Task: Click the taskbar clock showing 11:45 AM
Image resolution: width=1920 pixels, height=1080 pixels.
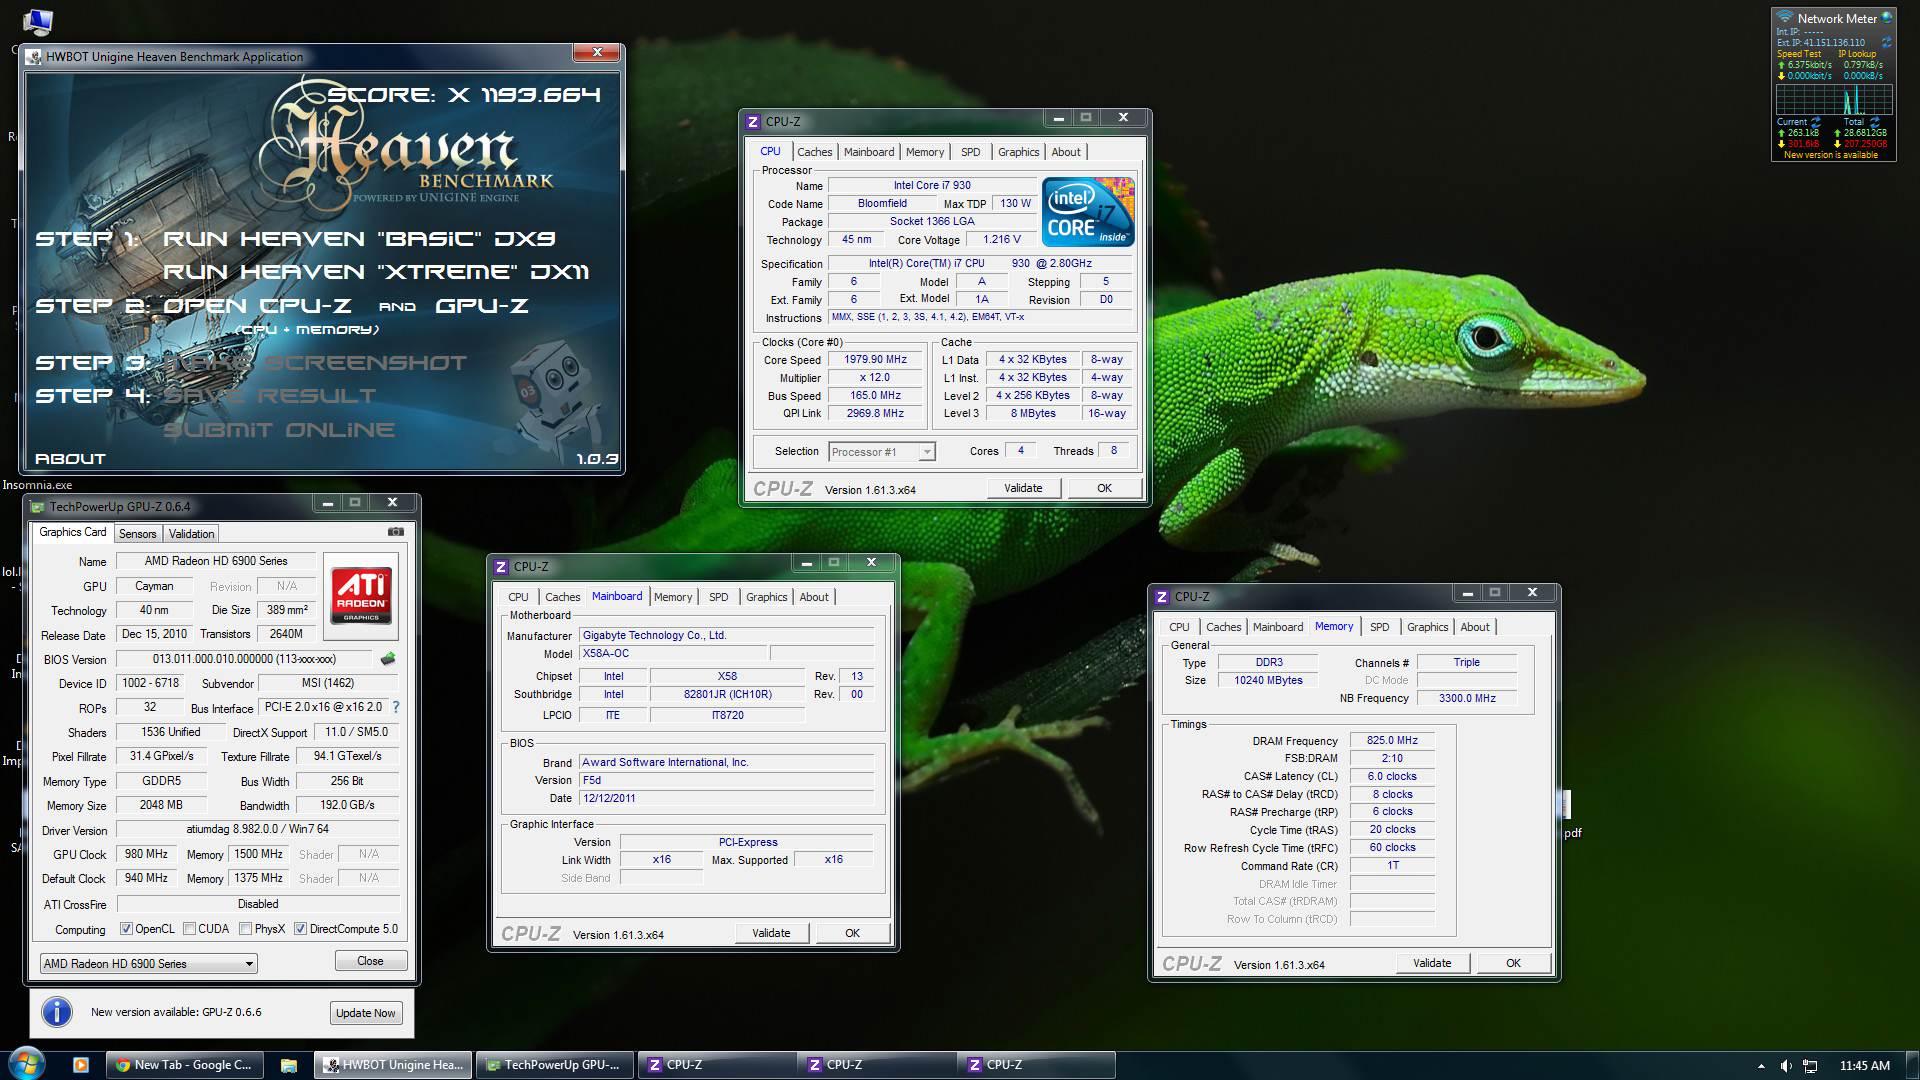Action: point(1865,1066)
